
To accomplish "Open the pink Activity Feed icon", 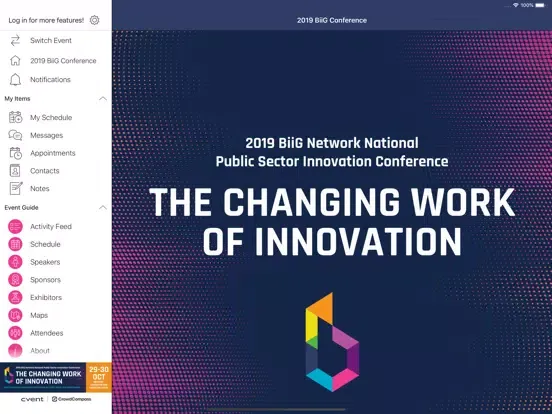I will [x=15, y=226].
